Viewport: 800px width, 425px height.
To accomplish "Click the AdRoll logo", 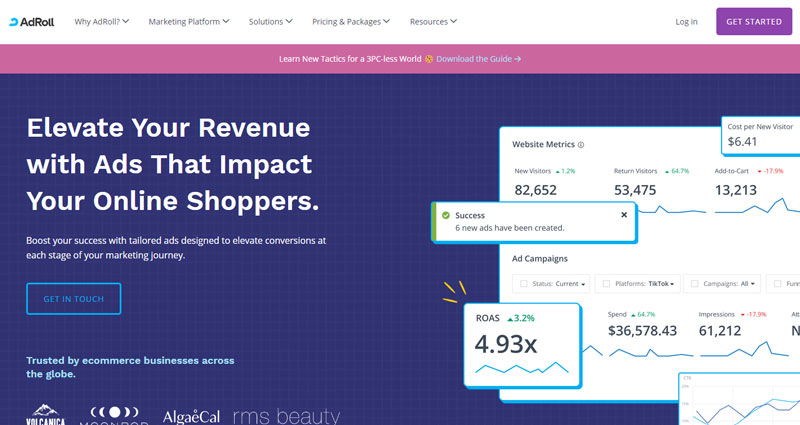I will pyautogui.click(x=32, y=22).
